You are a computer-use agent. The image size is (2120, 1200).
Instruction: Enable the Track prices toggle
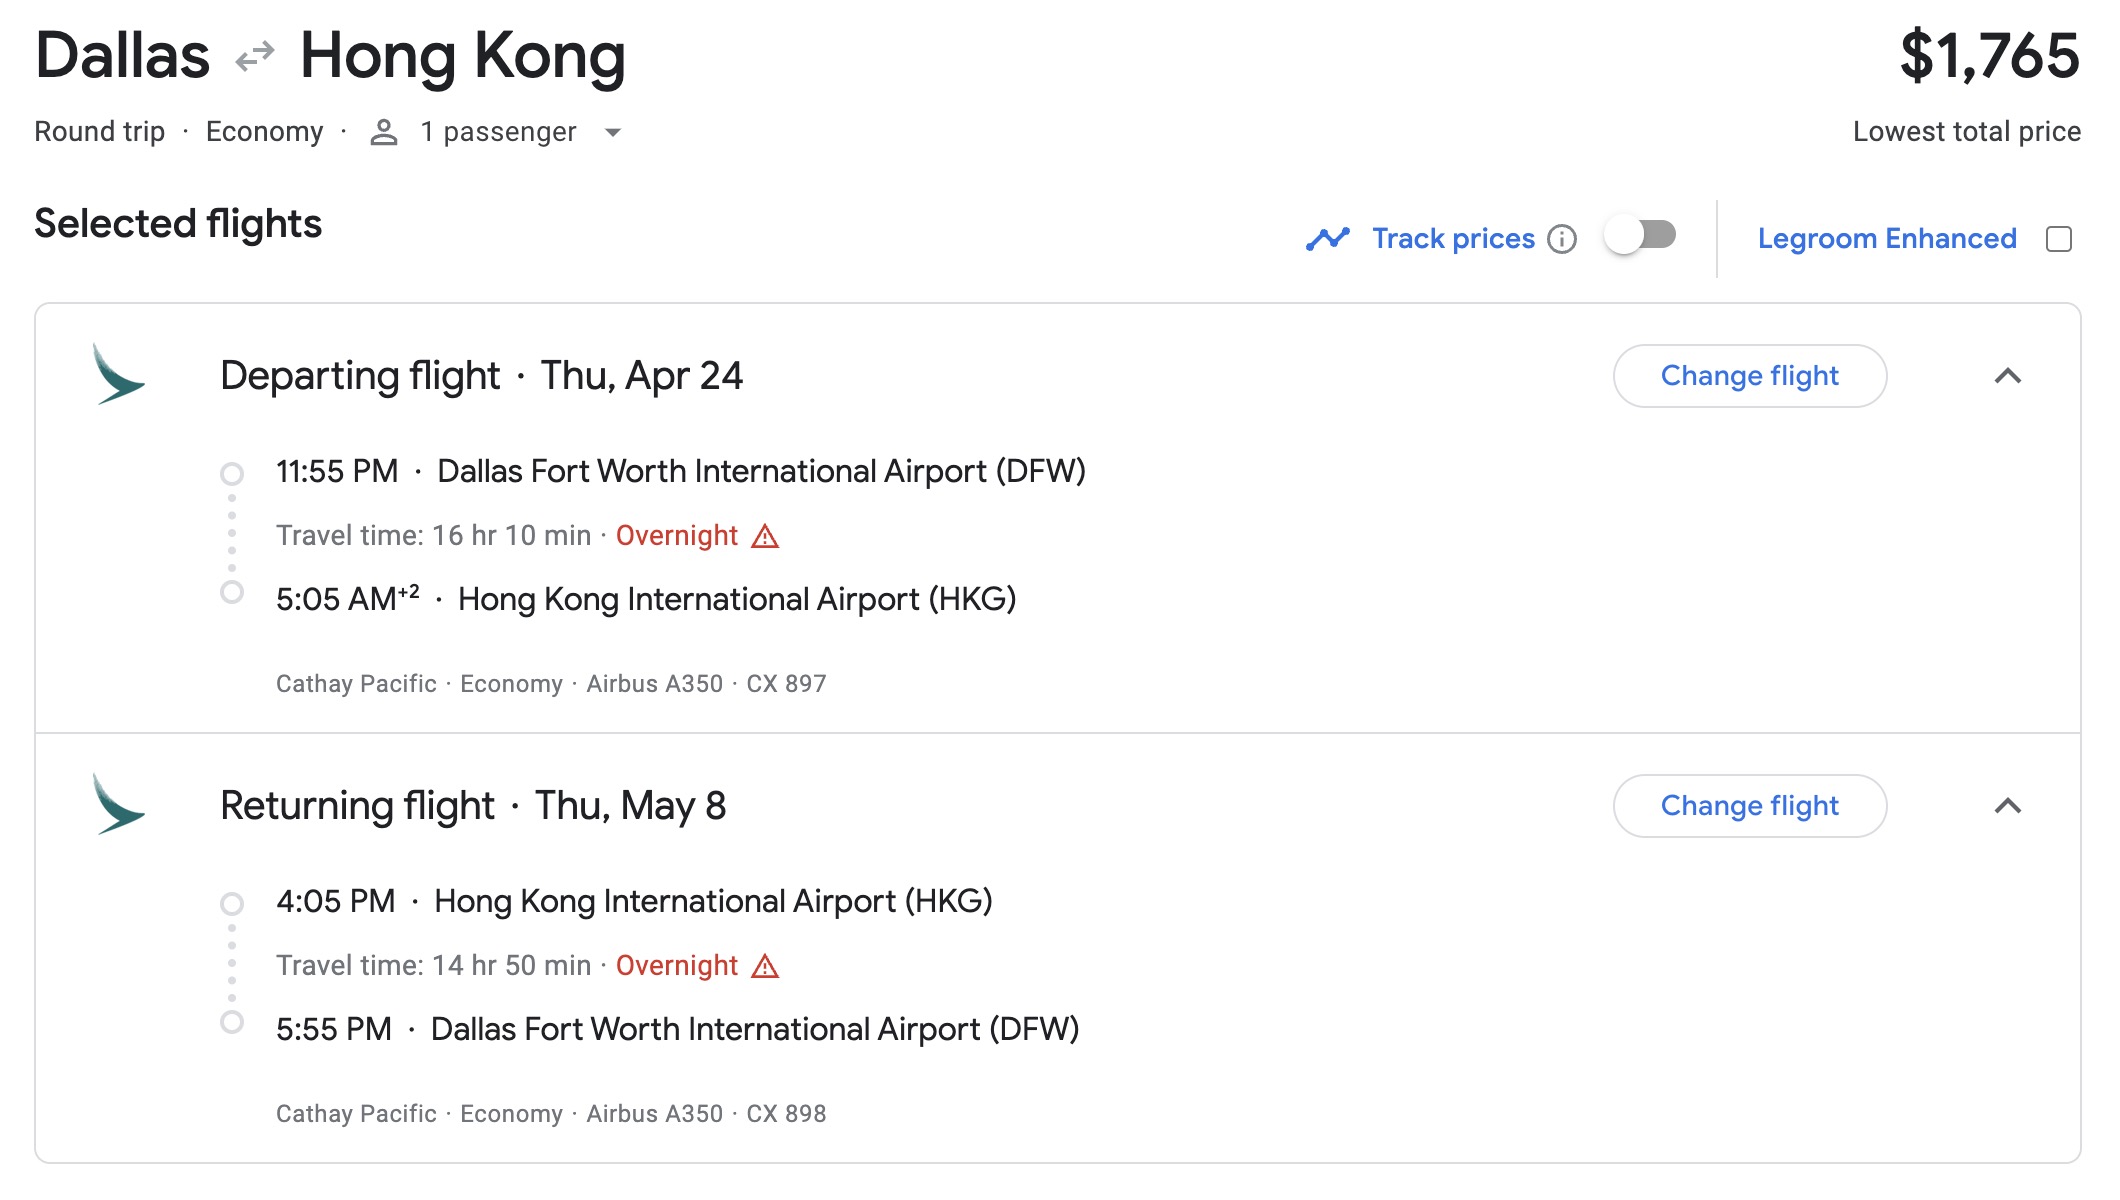(x=1640, y=236)
